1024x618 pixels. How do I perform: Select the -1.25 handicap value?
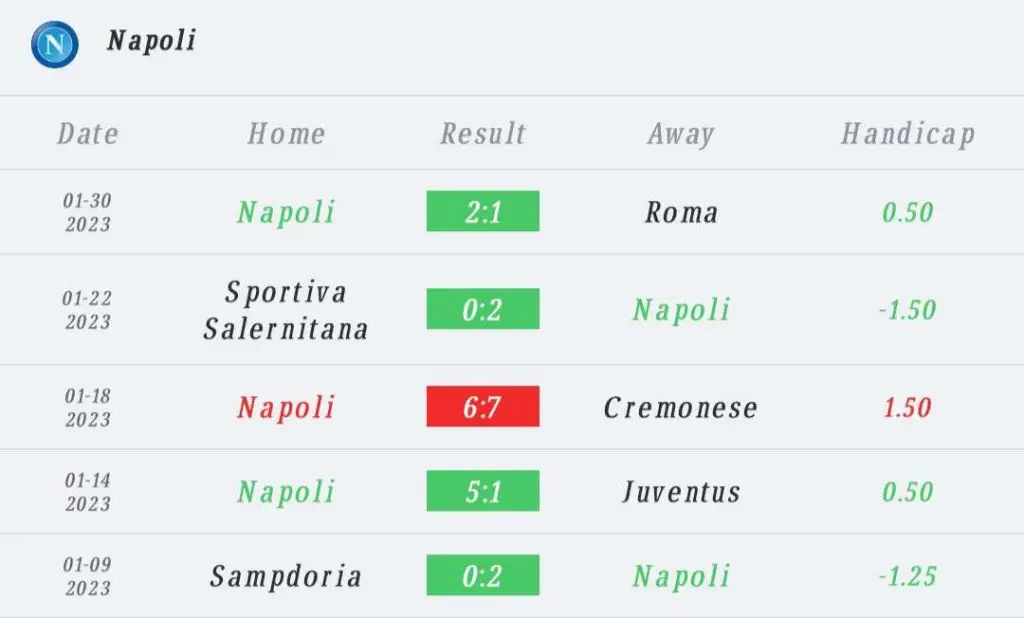[907, 576]
